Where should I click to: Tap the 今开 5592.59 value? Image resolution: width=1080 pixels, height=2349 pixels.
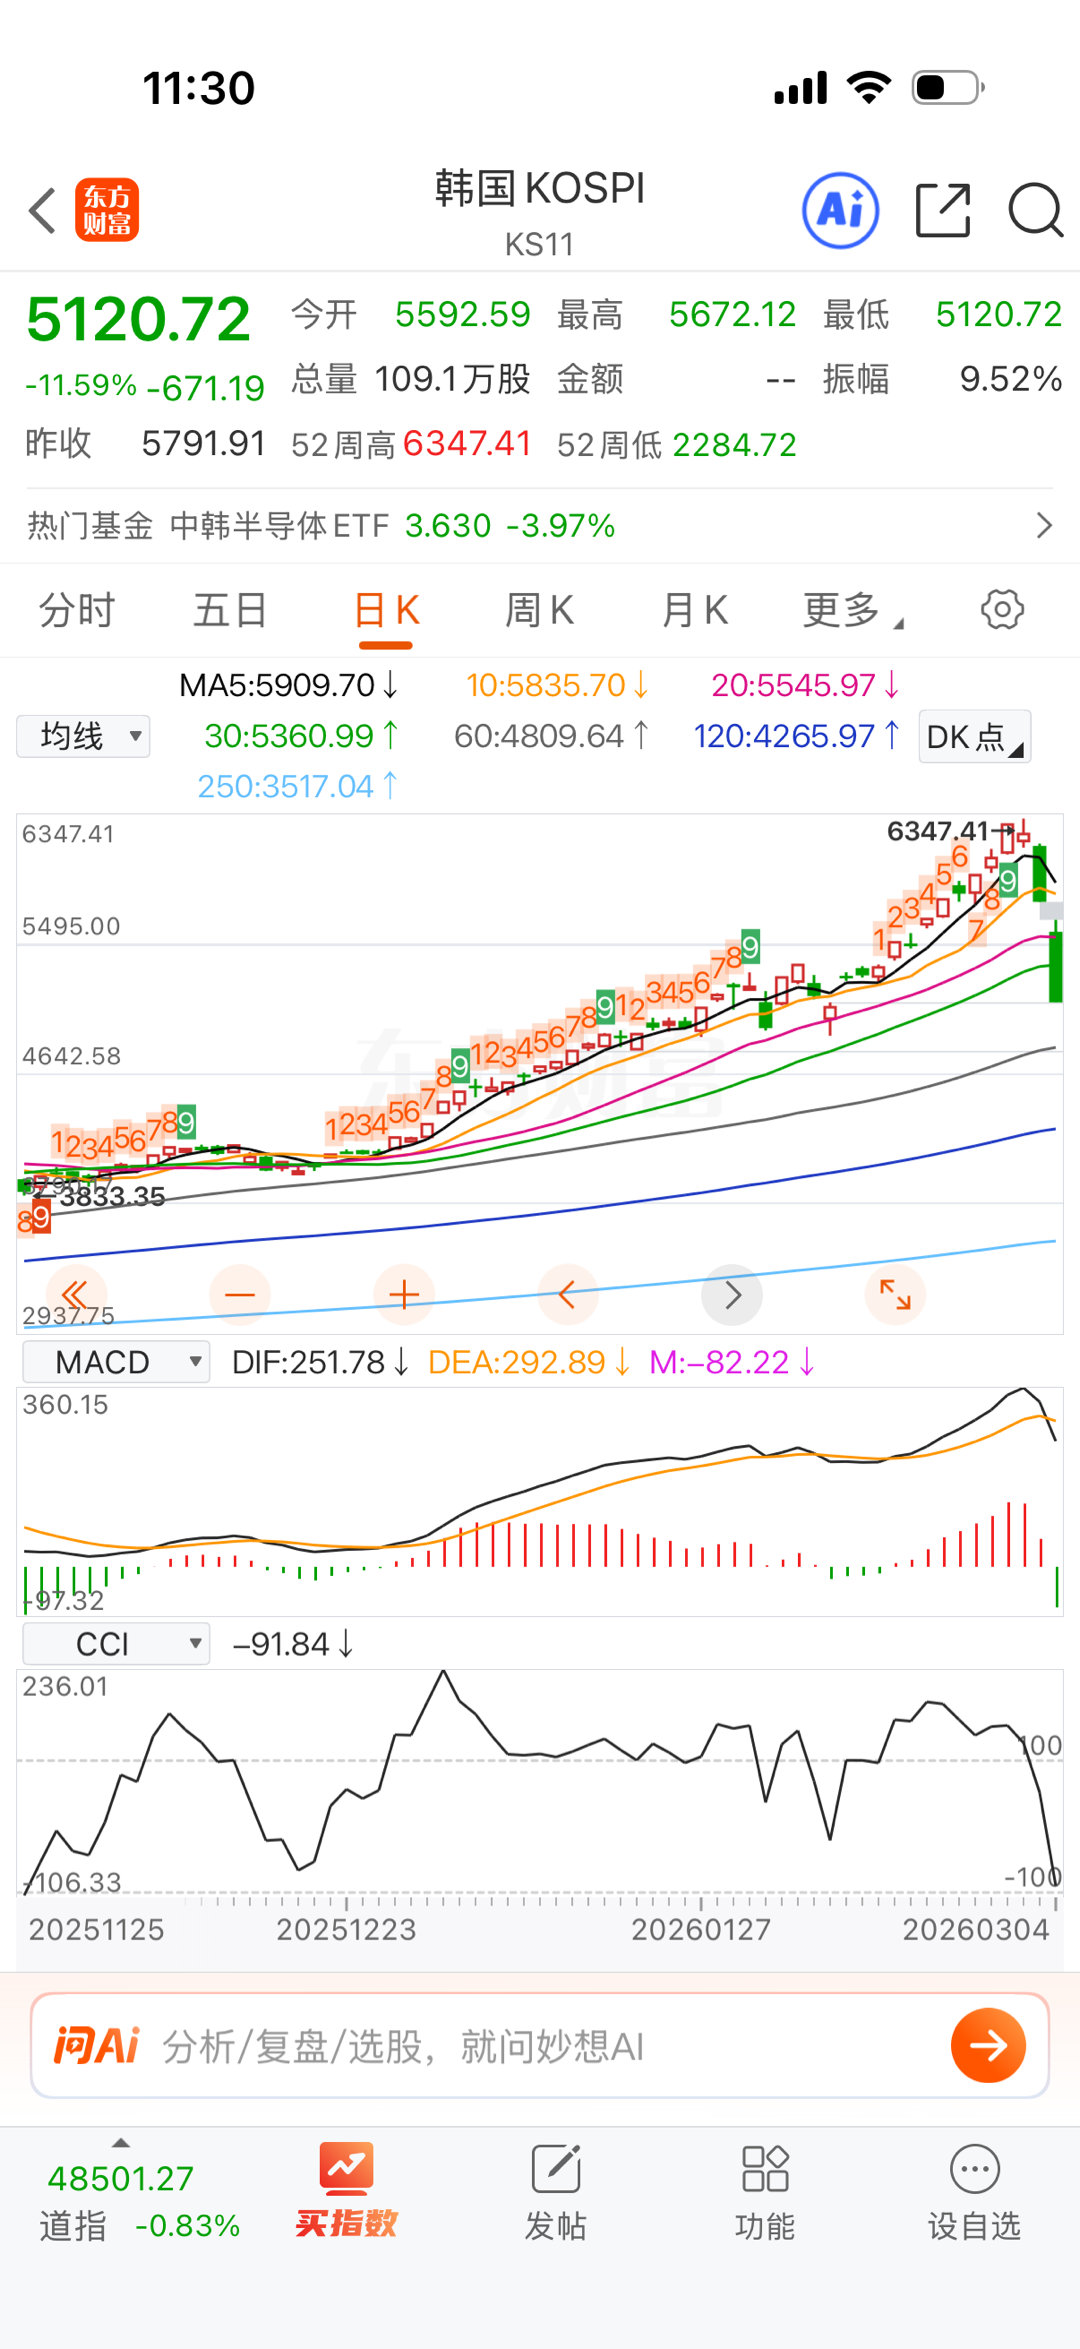[463, 314]
